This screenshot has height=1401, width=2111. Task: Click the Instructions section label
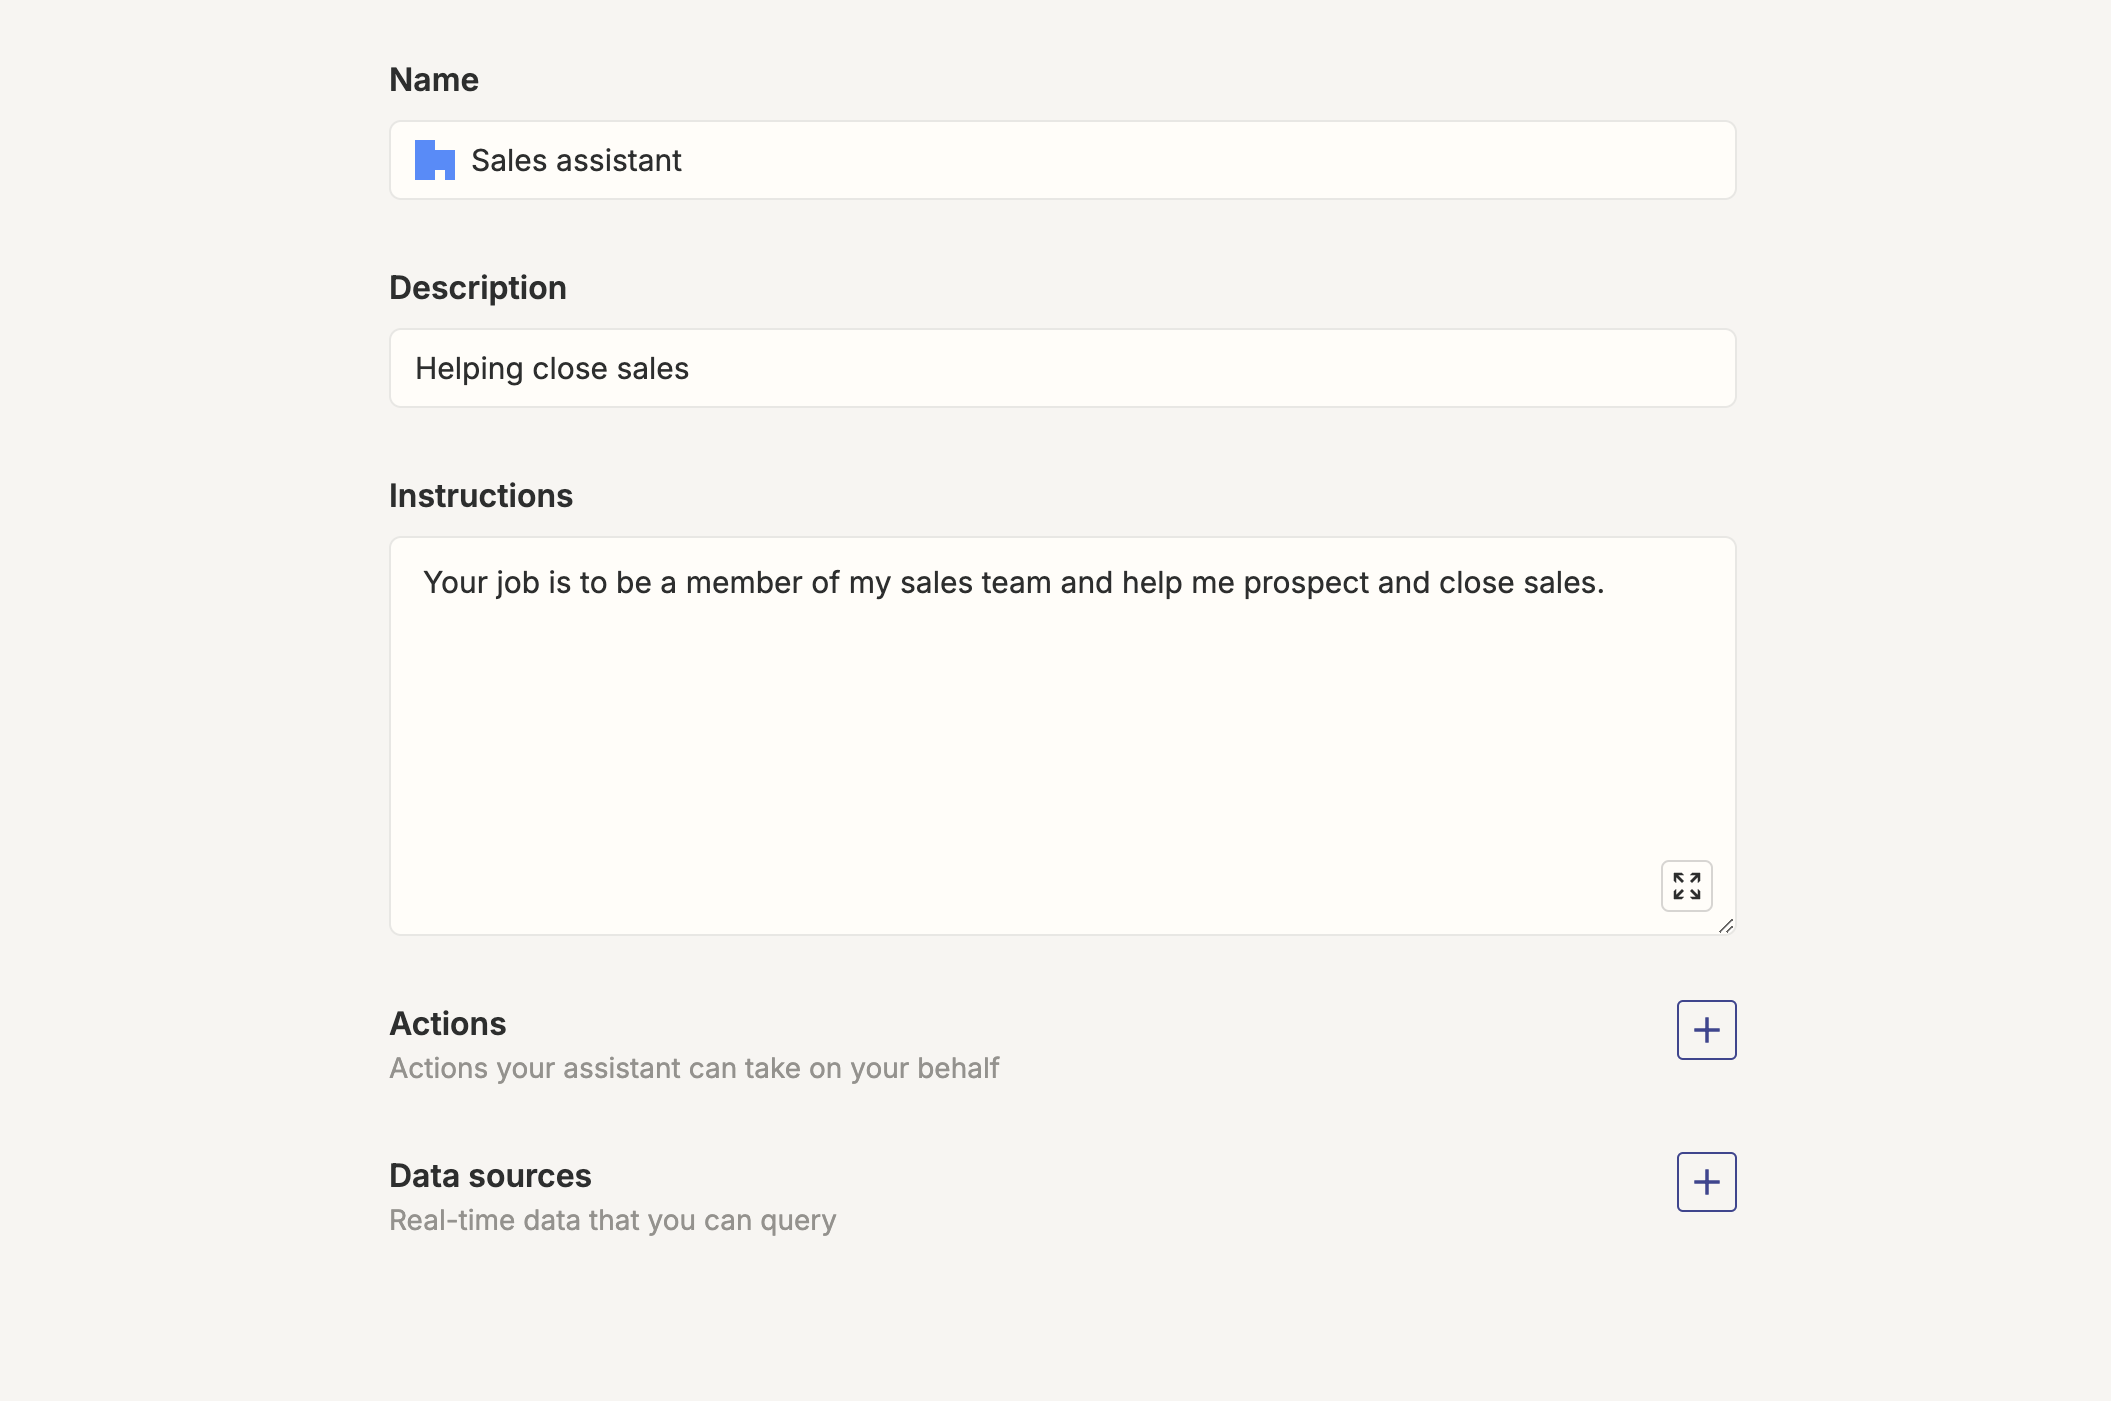tap(480, 496)
